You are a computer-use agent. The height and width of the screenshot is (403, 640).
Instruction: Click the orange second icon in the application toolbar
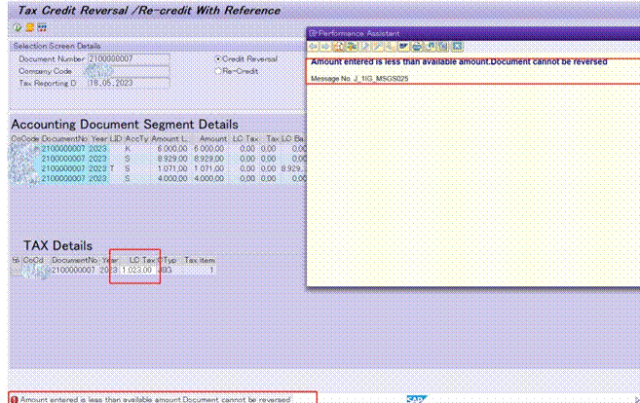pos(29,28)
